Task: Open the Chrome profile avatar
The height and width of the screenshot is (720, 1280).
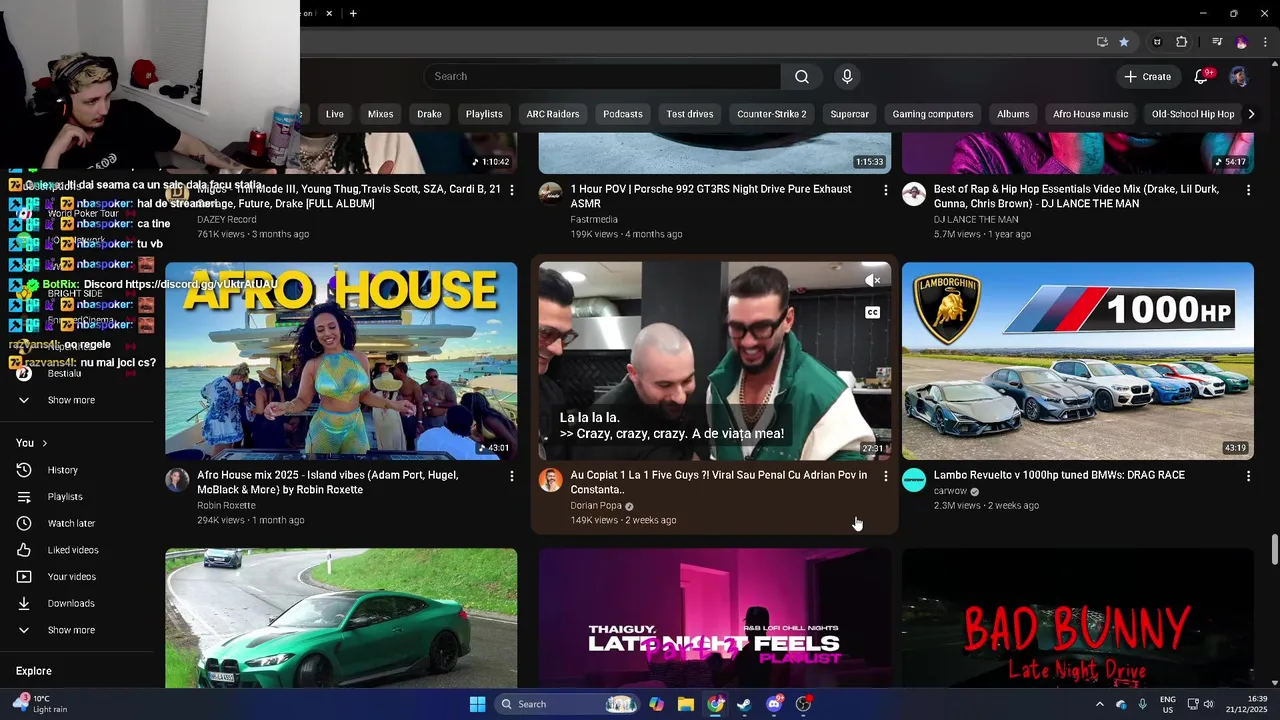Action: [x=1242, y=42]
